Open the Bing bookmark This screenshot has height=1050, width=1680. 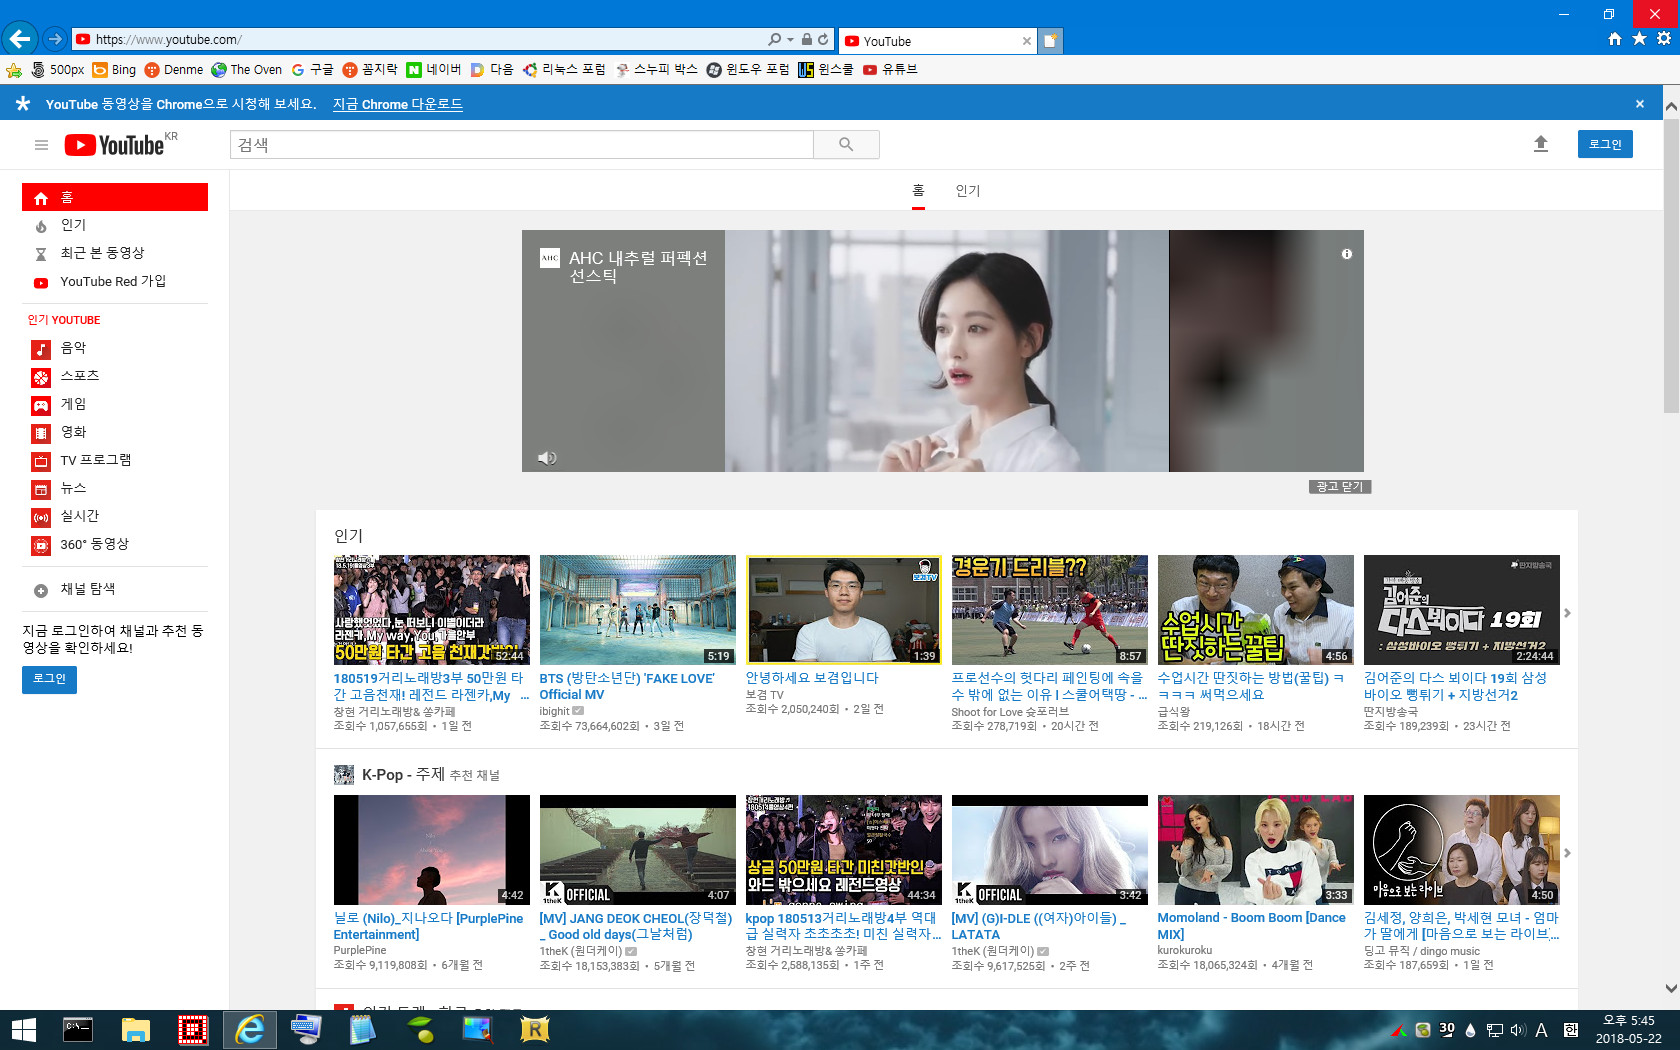click(114, 70)
